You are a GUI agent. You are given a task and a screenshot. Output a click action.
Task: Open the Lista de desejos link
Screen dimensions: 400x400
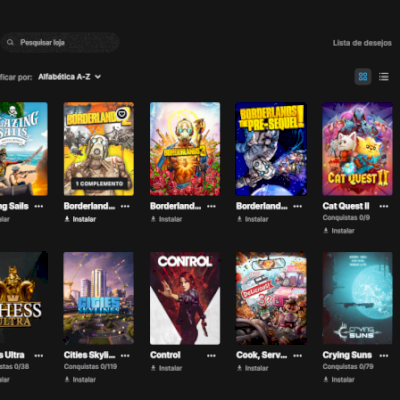click(x=362, y=43)
